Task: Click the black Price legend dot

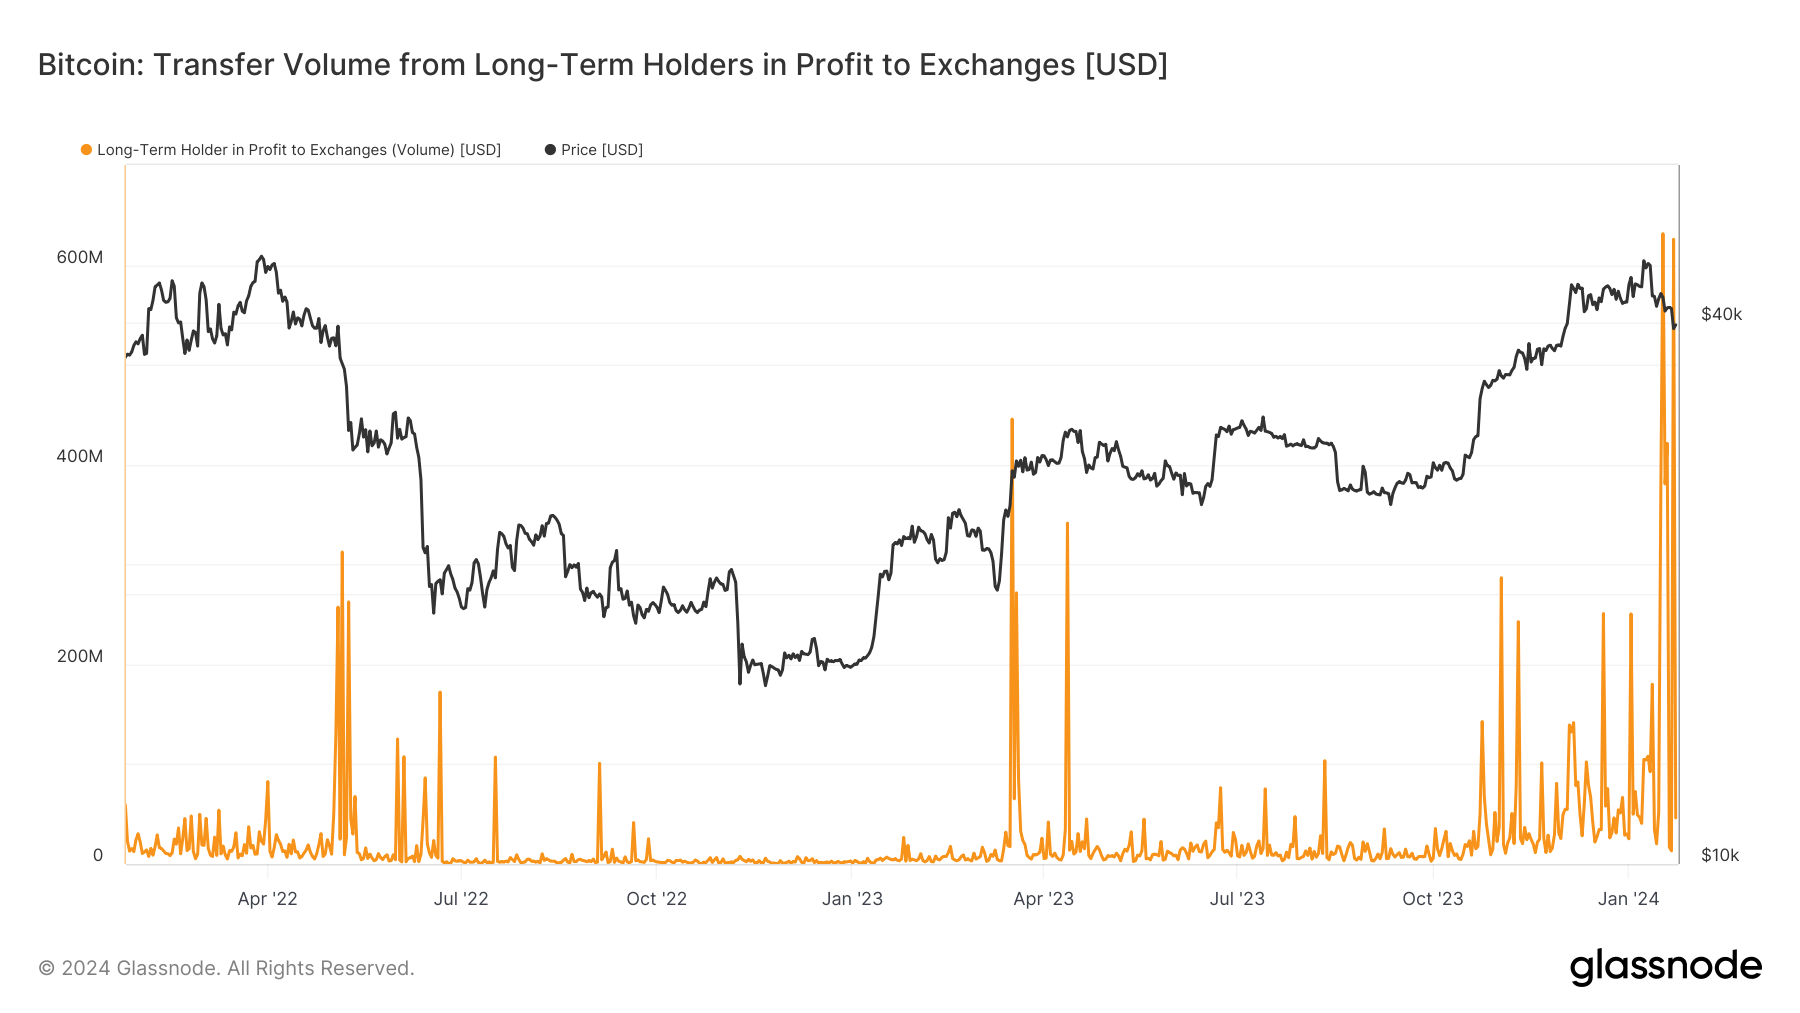Action: point(550,150)
